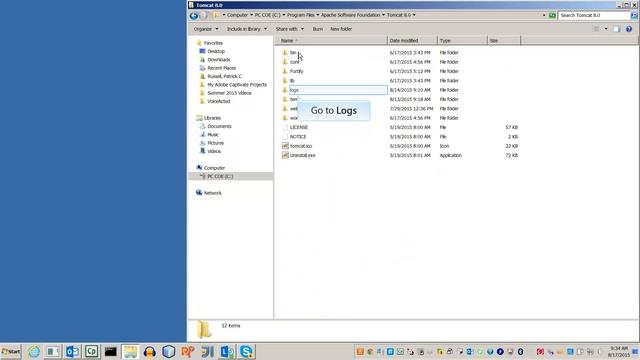The image size is (640, 360).
Task: Launch the orange RP taskbar app
Action: tap(188, 351)
